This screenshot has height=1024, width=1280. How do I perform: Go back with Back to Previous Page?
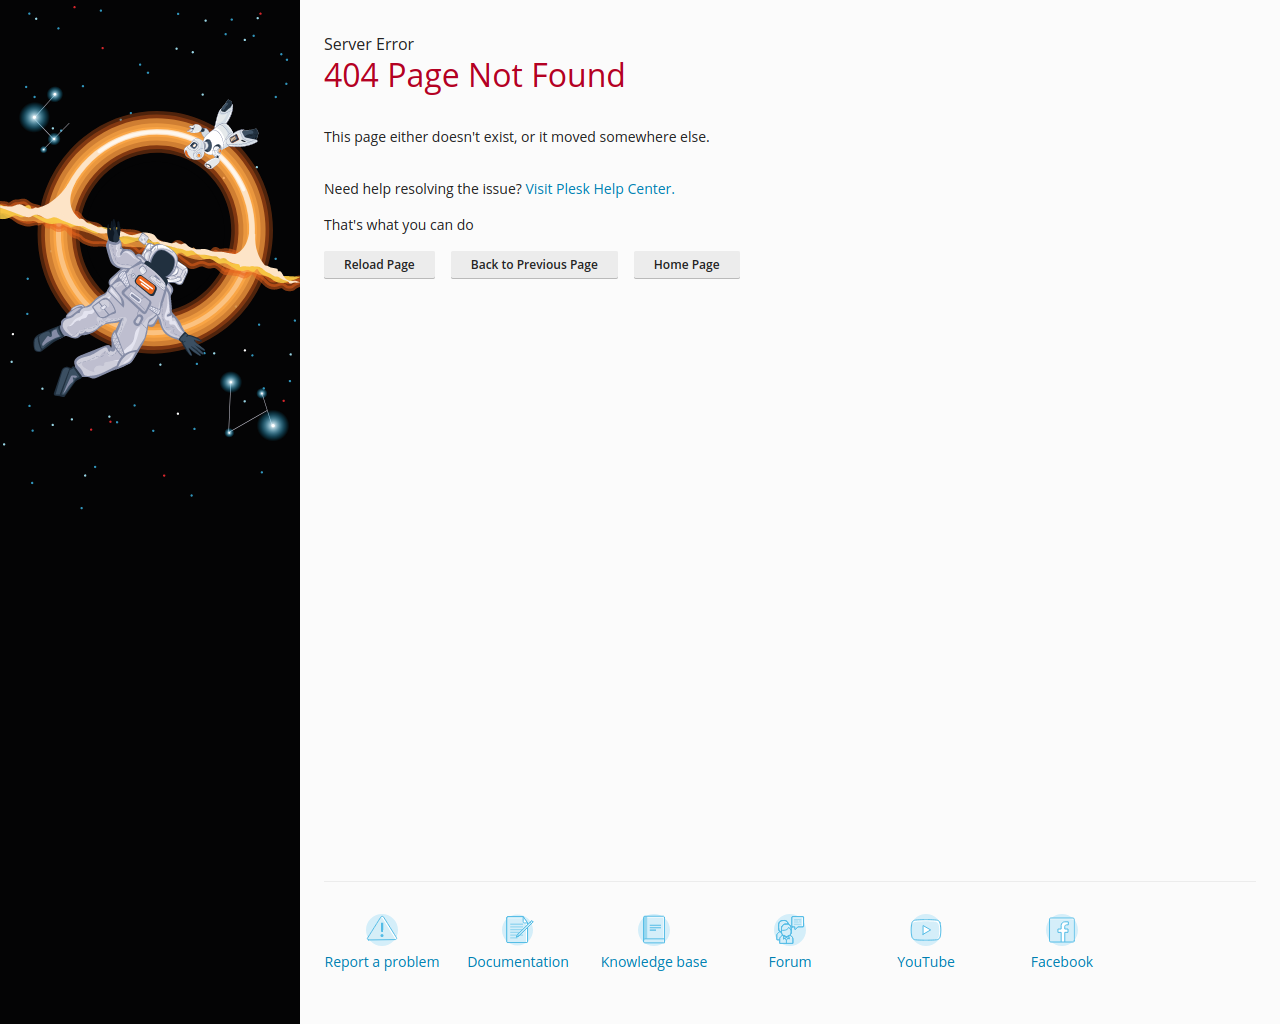[534, 265]
